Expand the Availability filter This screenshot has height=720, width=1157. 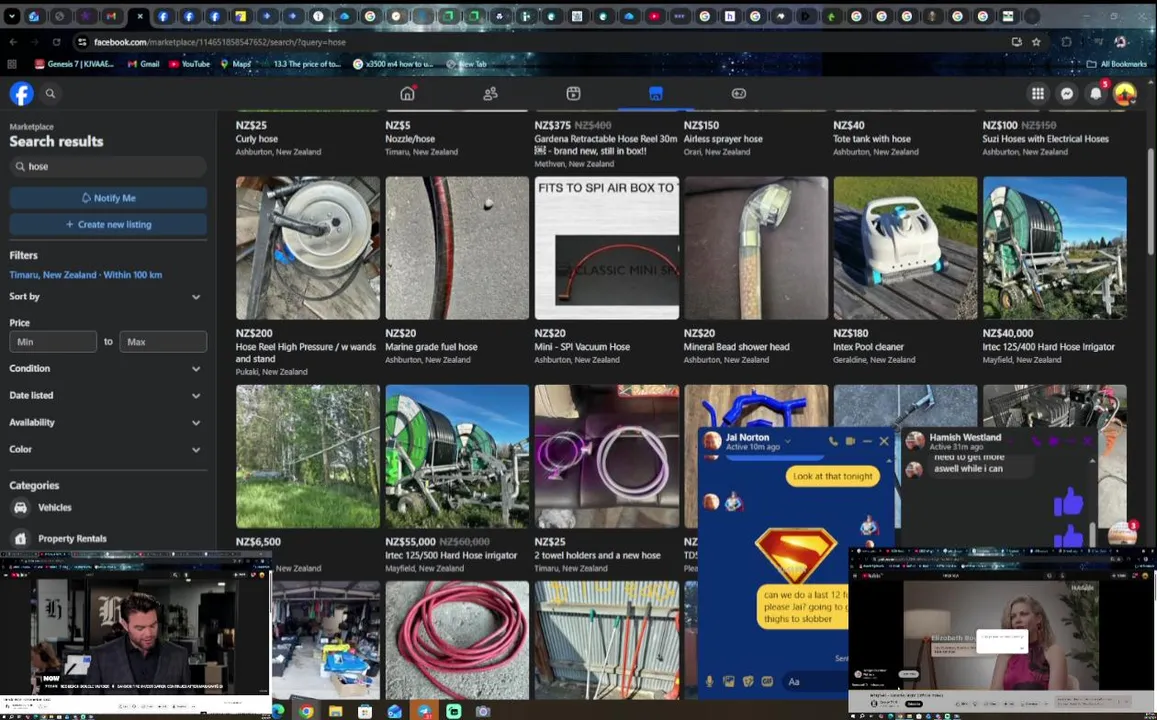[106, 423]
